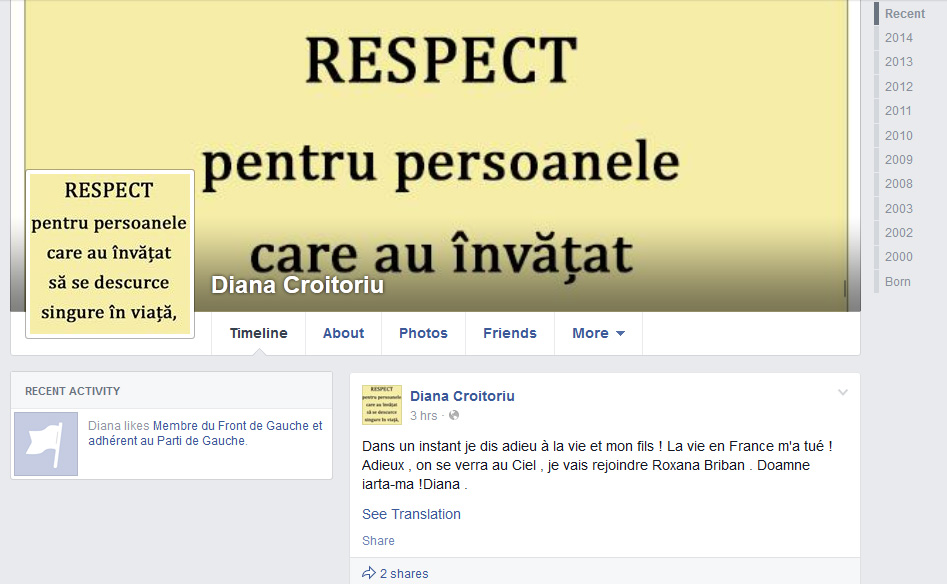This screenshot has width=947, height=584.
Task: Switch to the About tab
Action: click(343, 333)
